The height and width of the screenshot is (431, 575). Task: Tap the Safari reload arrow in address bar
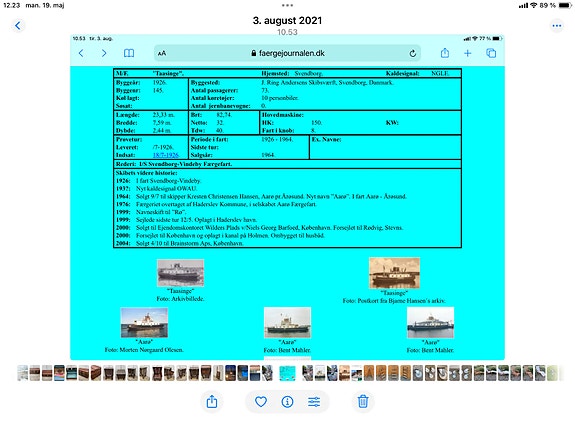click(x=413, y=54)
